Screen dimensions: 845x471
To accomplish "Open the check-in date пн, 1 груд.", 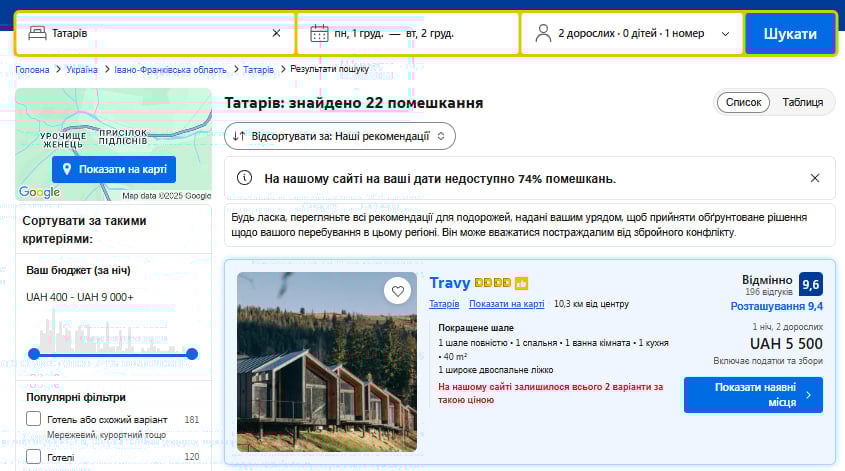I will [358, 33].
